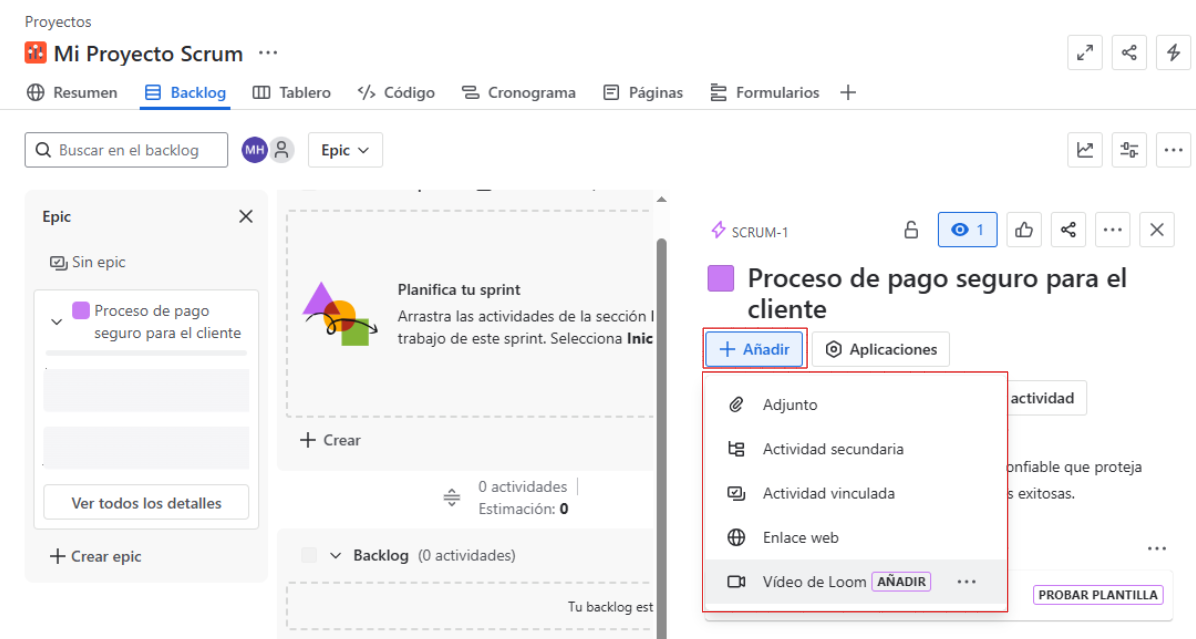Select Actividad secundaria from Añadir menu
The image size is (1196, 639).
(832, 449)
